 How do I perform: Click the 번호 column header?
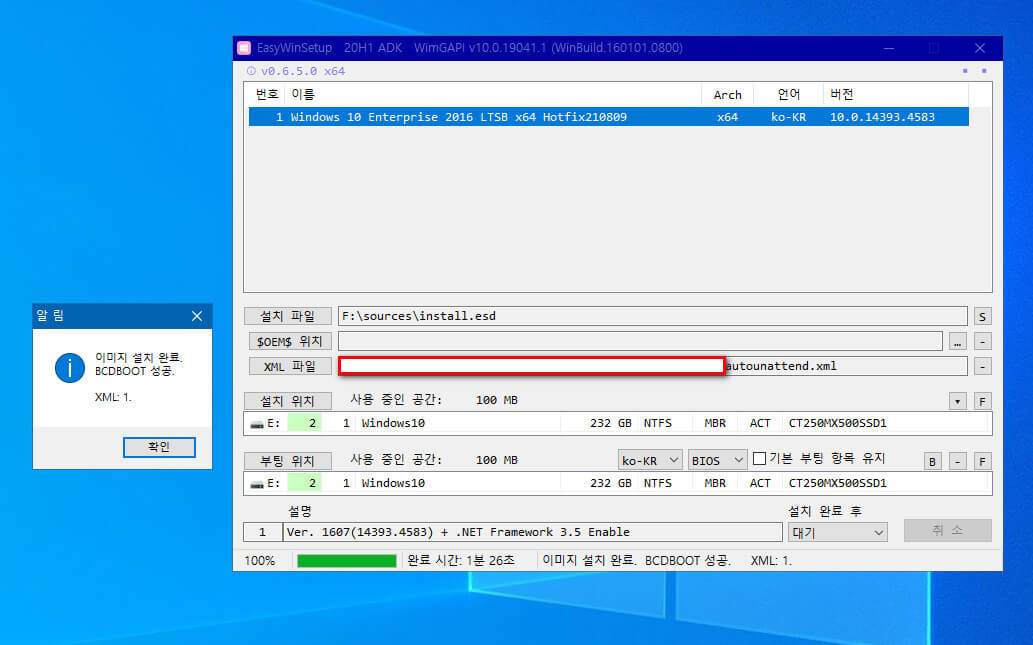[266, 94]
